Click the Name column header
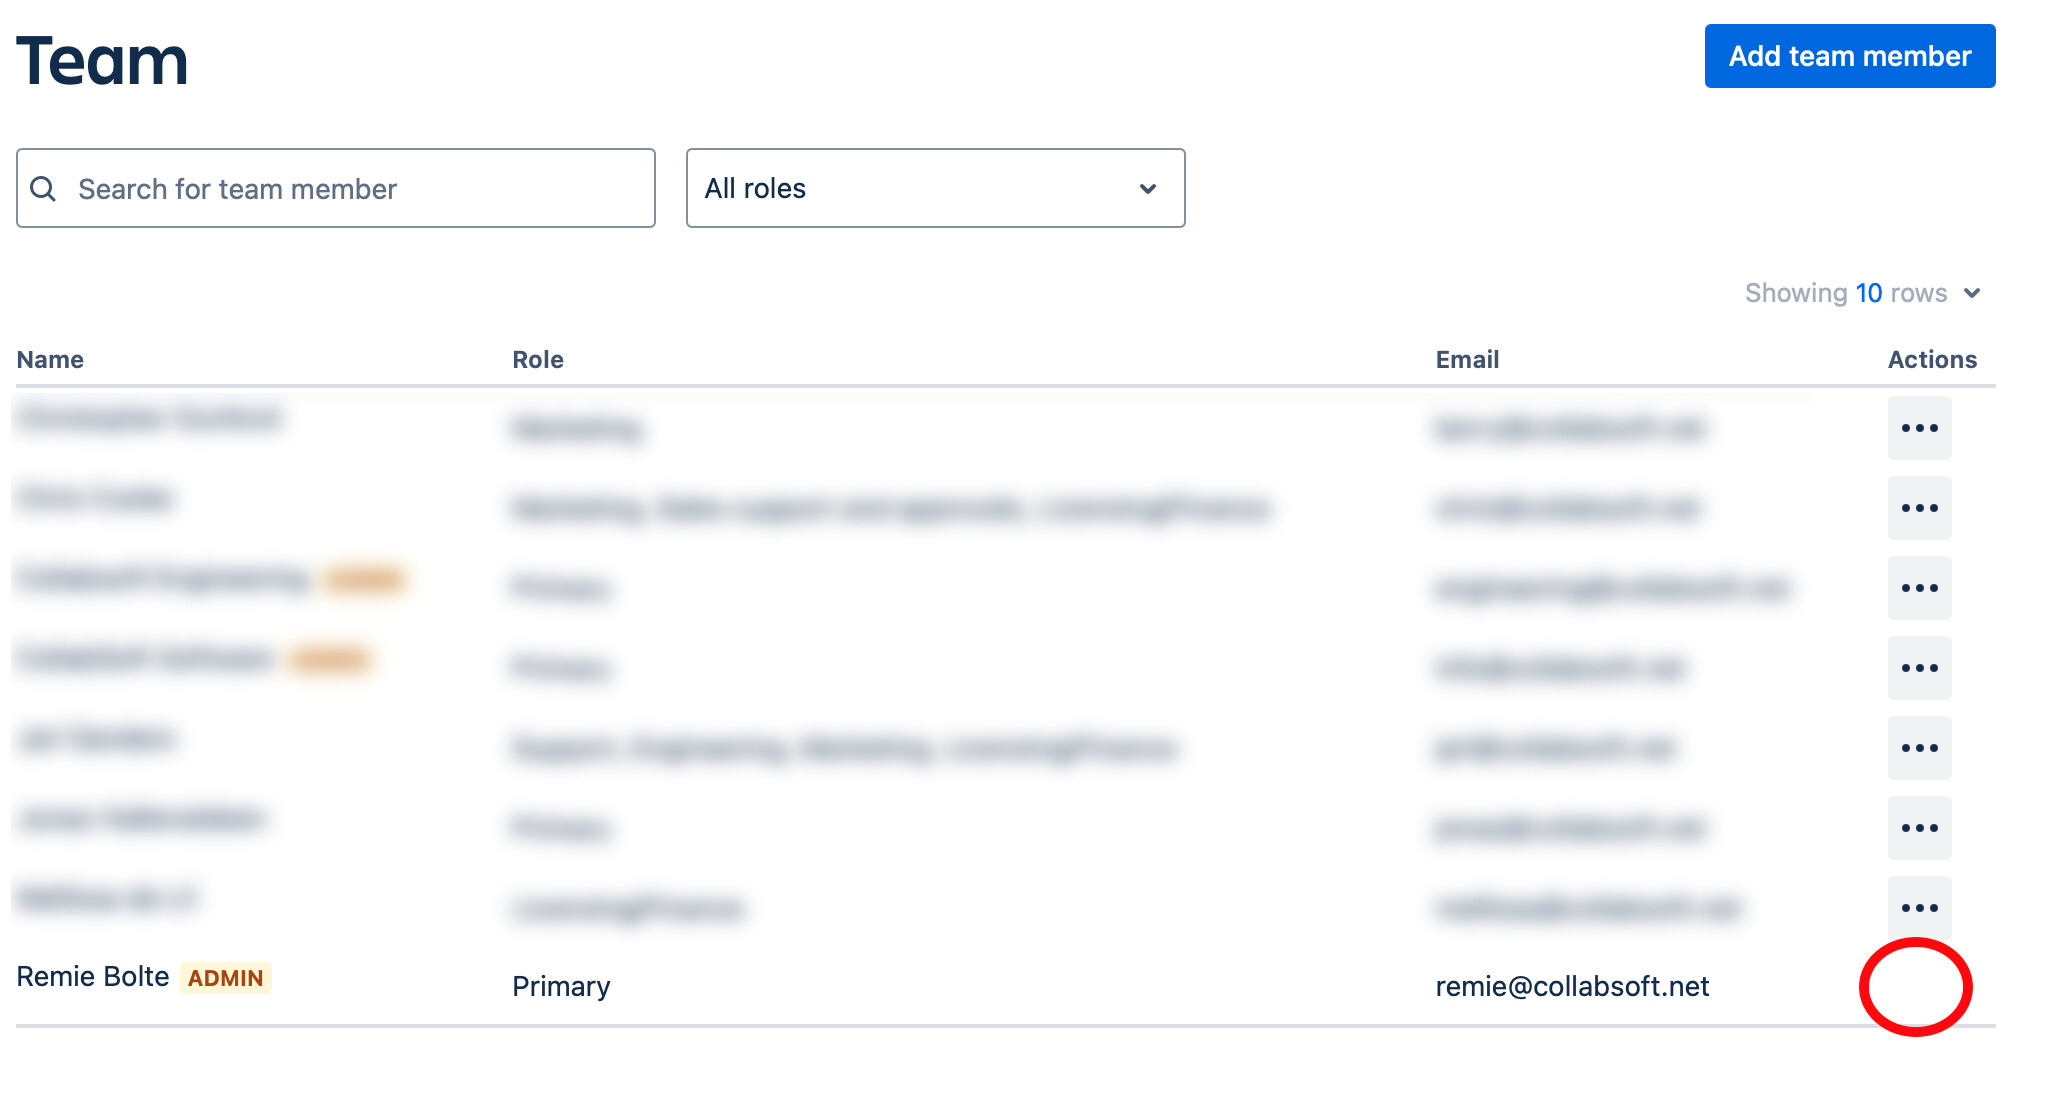Image resolution: width=2056 pixels, height=1102 pixels. tap(50, 360)
